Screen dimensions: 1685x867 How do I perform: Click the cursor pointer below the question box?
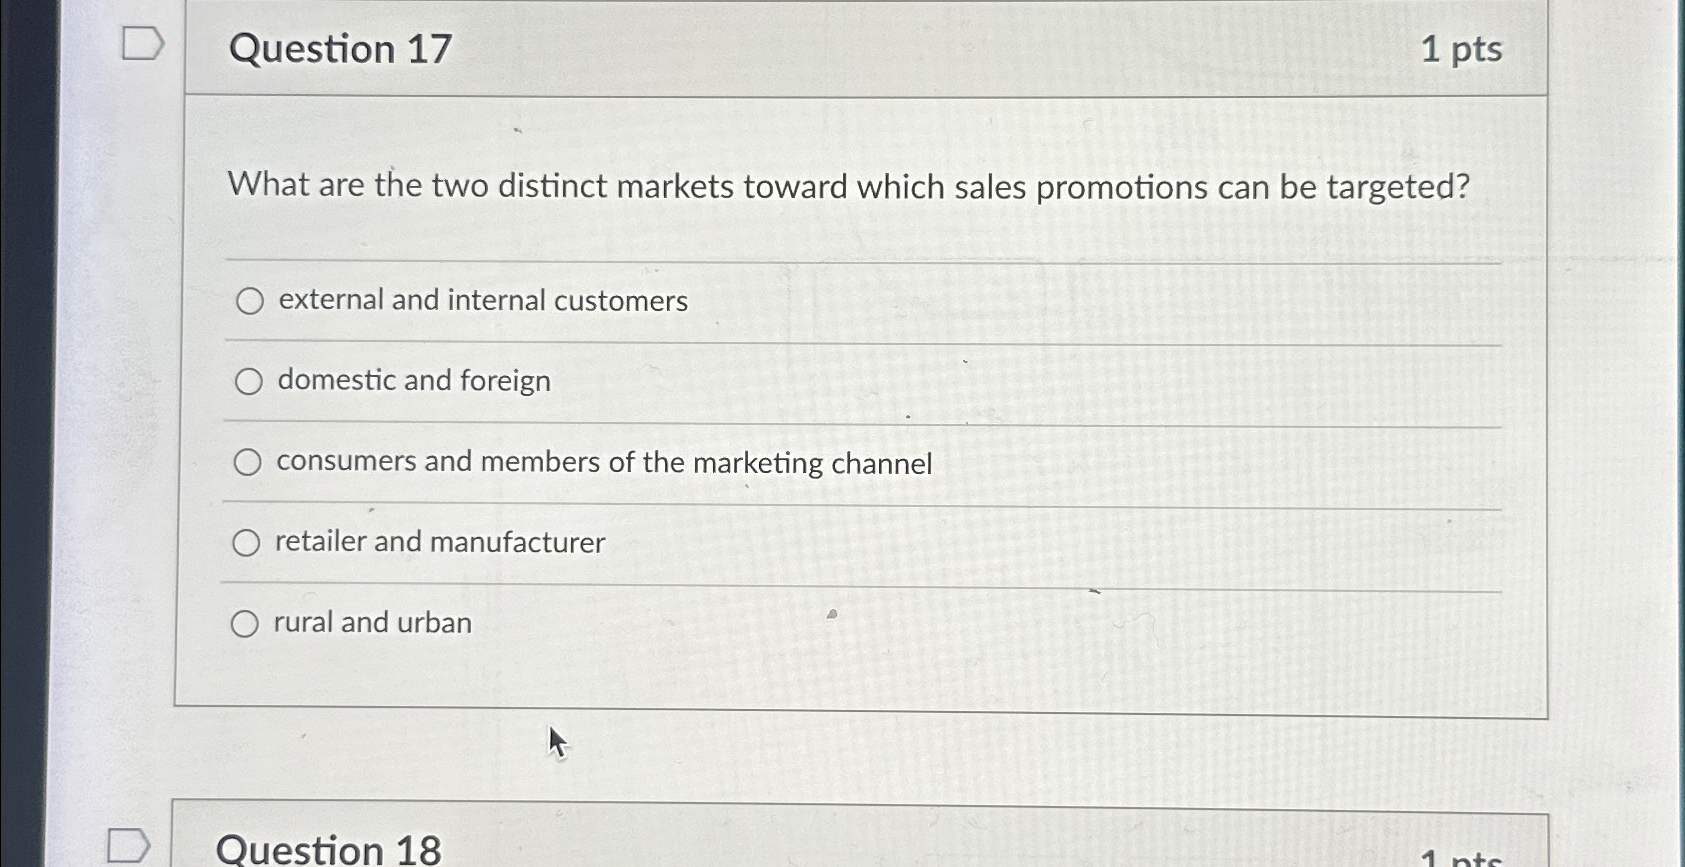click(557, 742)
